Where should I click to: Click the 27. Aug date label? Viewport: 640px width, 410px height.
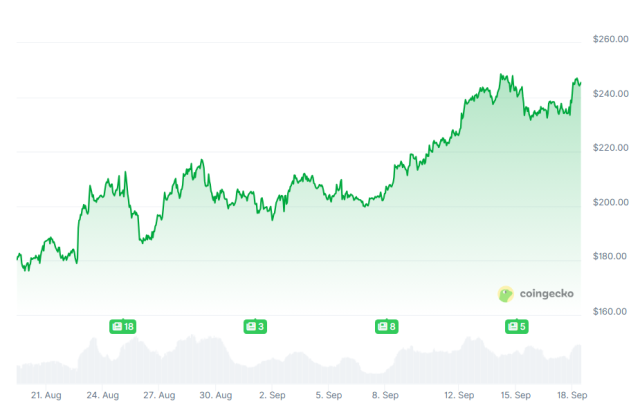tap(160, 395)
